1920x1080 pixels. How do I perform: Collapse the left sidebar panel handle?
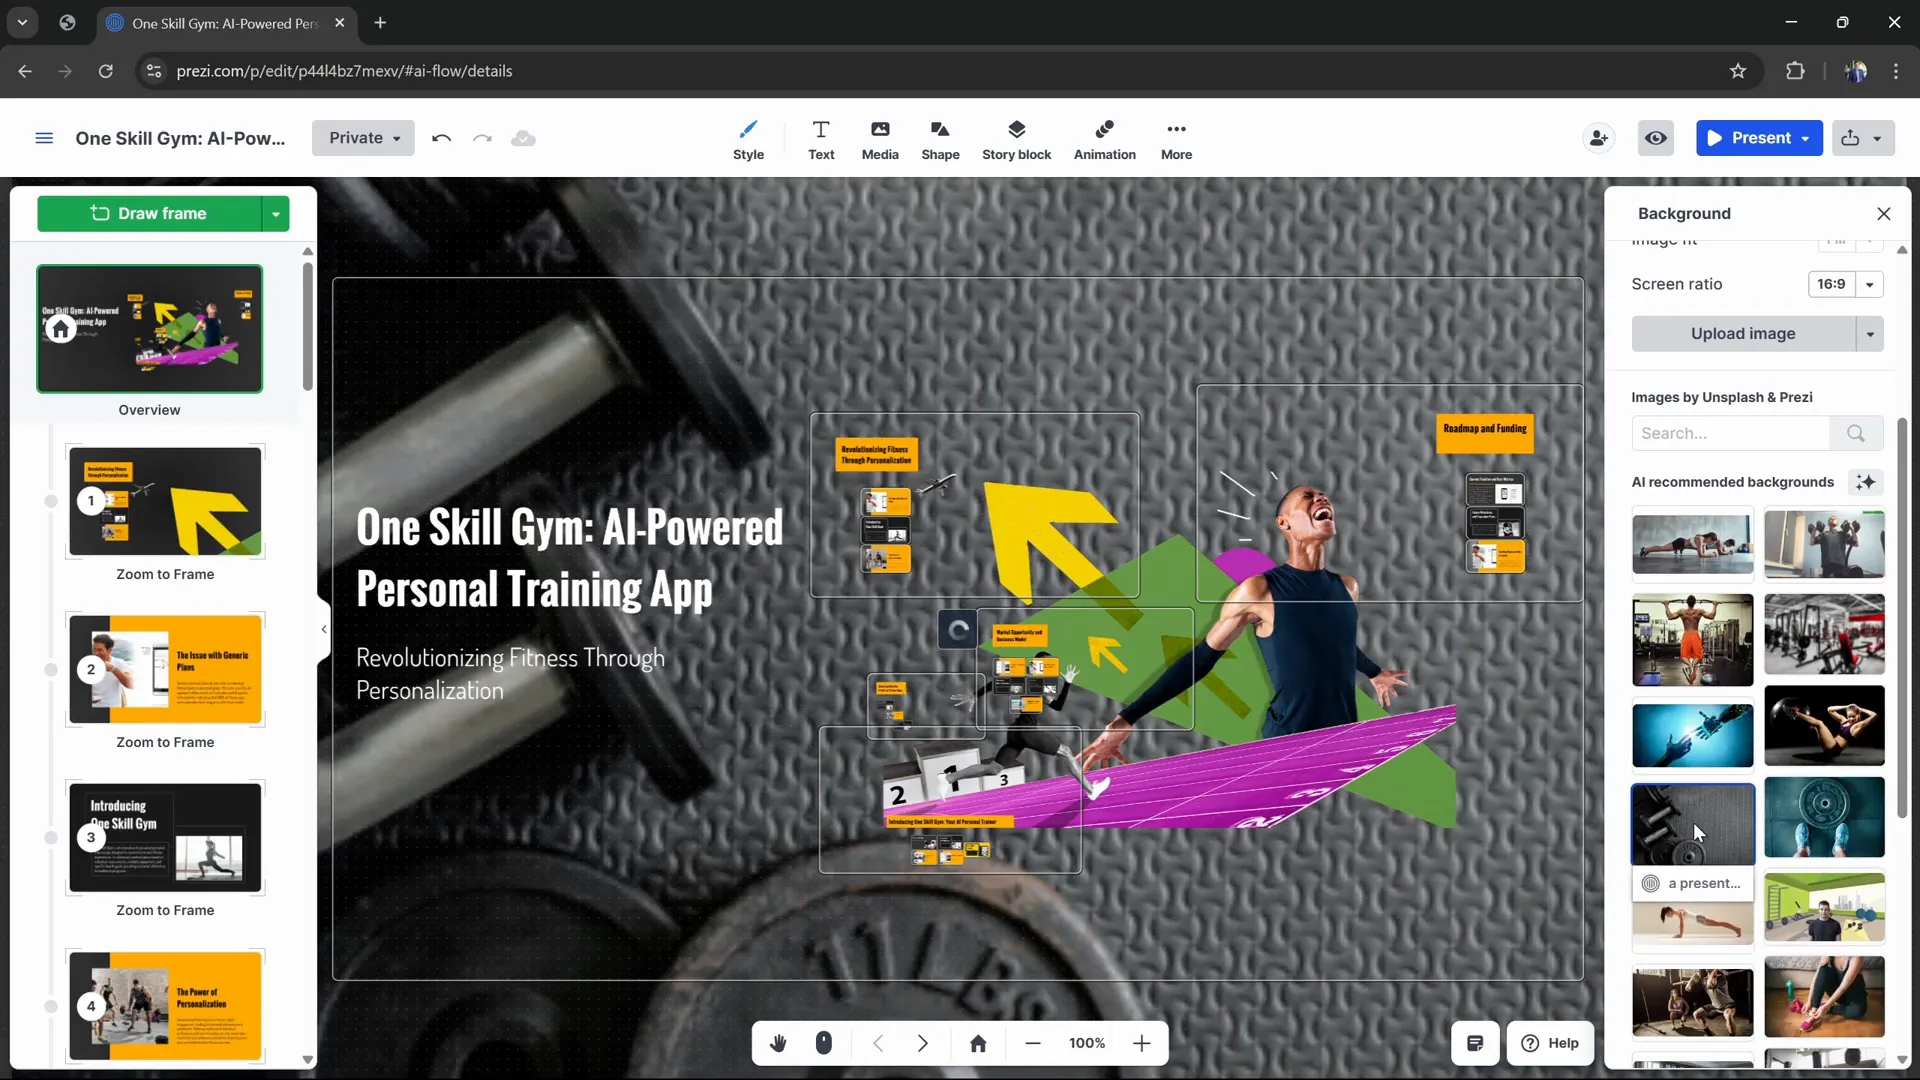click(x=324, y=629)
